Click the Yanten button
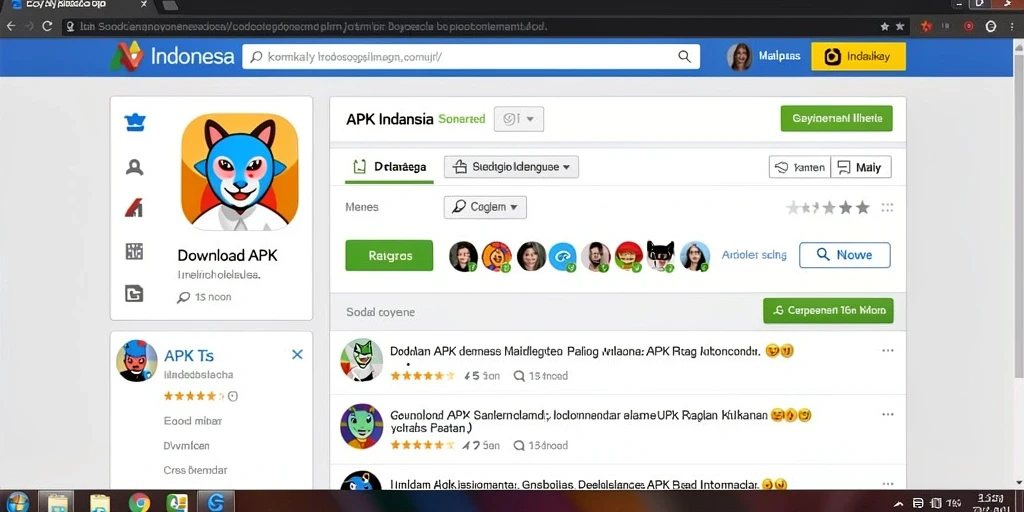 [800, 167]
